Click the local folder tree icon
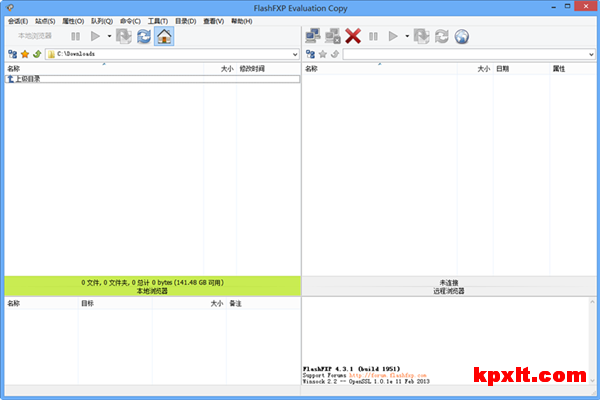 pyautogui.click(x=11, y=54)
